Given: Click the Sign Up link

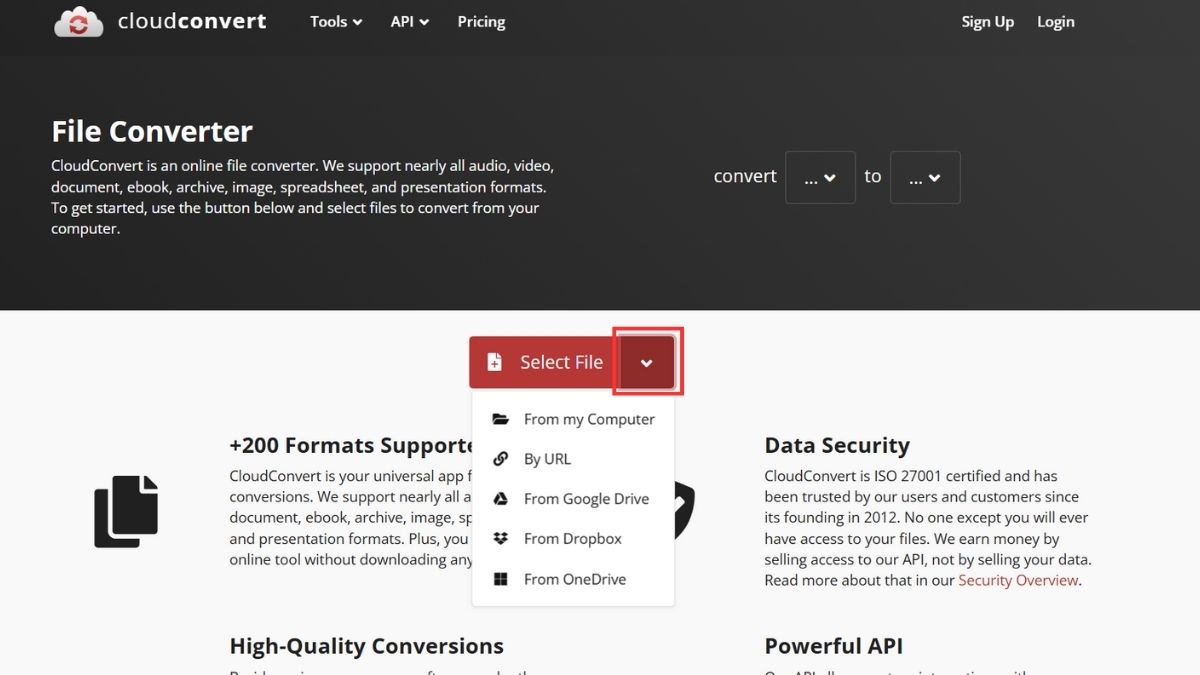Looking at the screenshot, I should click(x=988, y=21).
